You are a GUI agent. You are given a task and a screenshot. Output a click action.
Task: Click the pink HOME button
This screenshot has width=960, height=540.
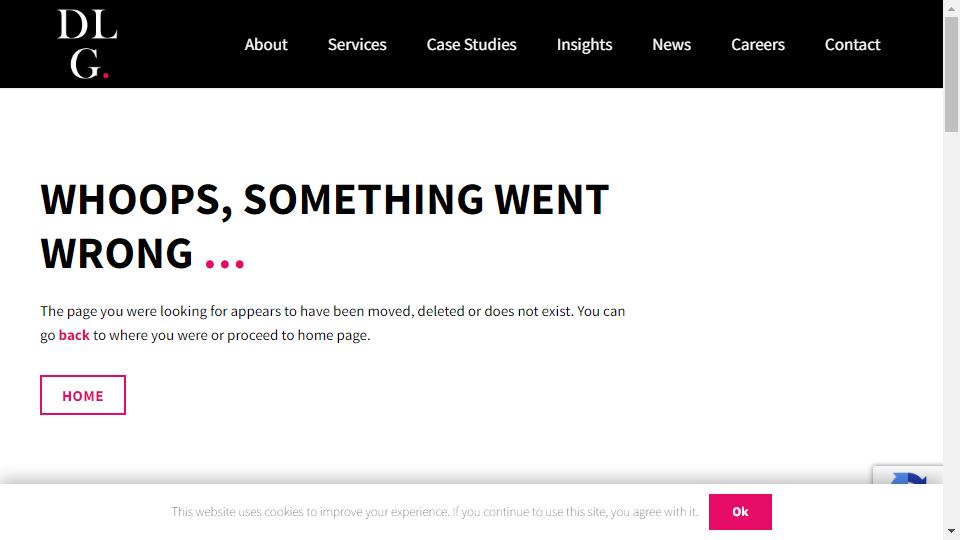(83, 395)
